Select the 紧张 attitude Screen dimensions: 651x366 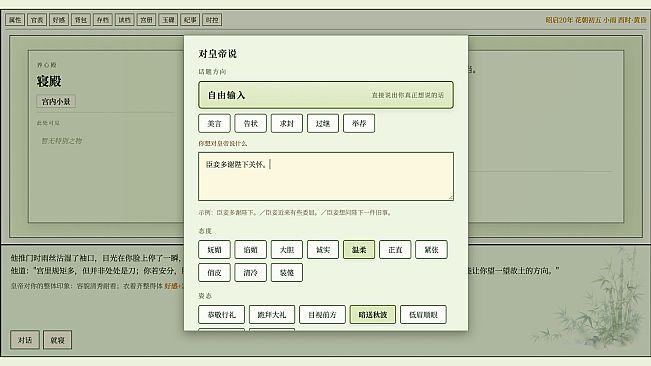coord(431,250)
